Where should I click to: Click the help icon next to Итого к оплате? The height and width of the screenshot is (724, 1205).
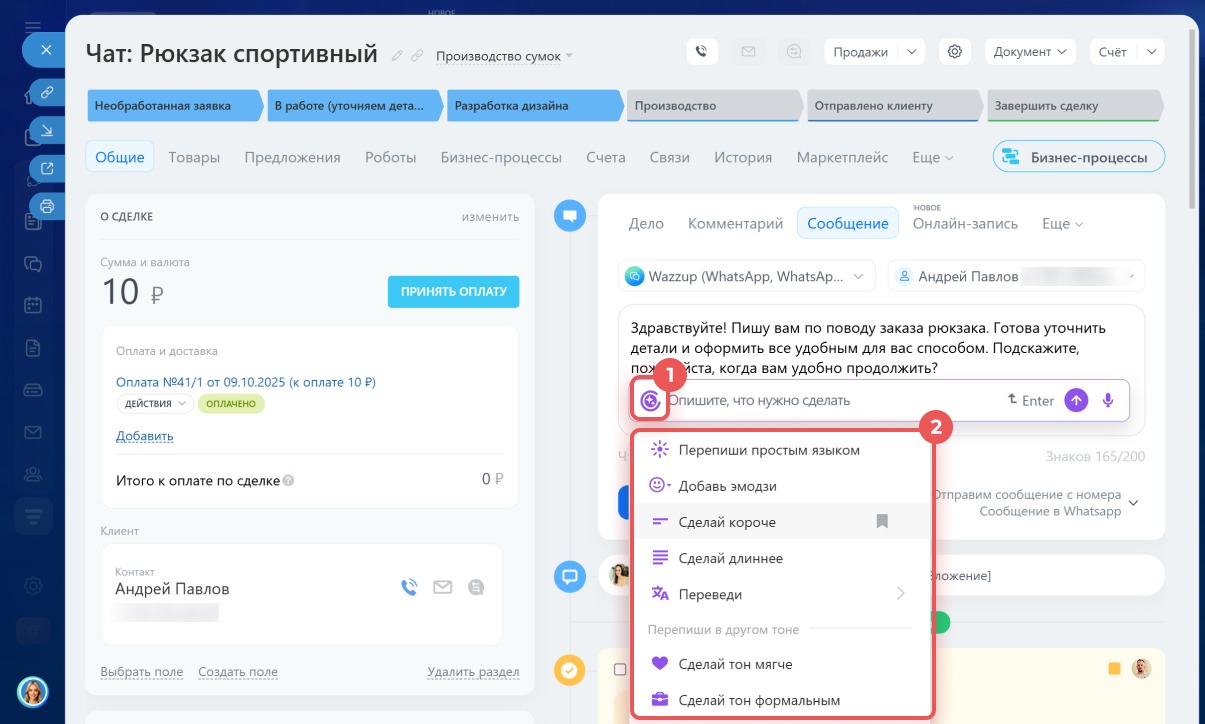pyautogui.click(x=289, y=480)
